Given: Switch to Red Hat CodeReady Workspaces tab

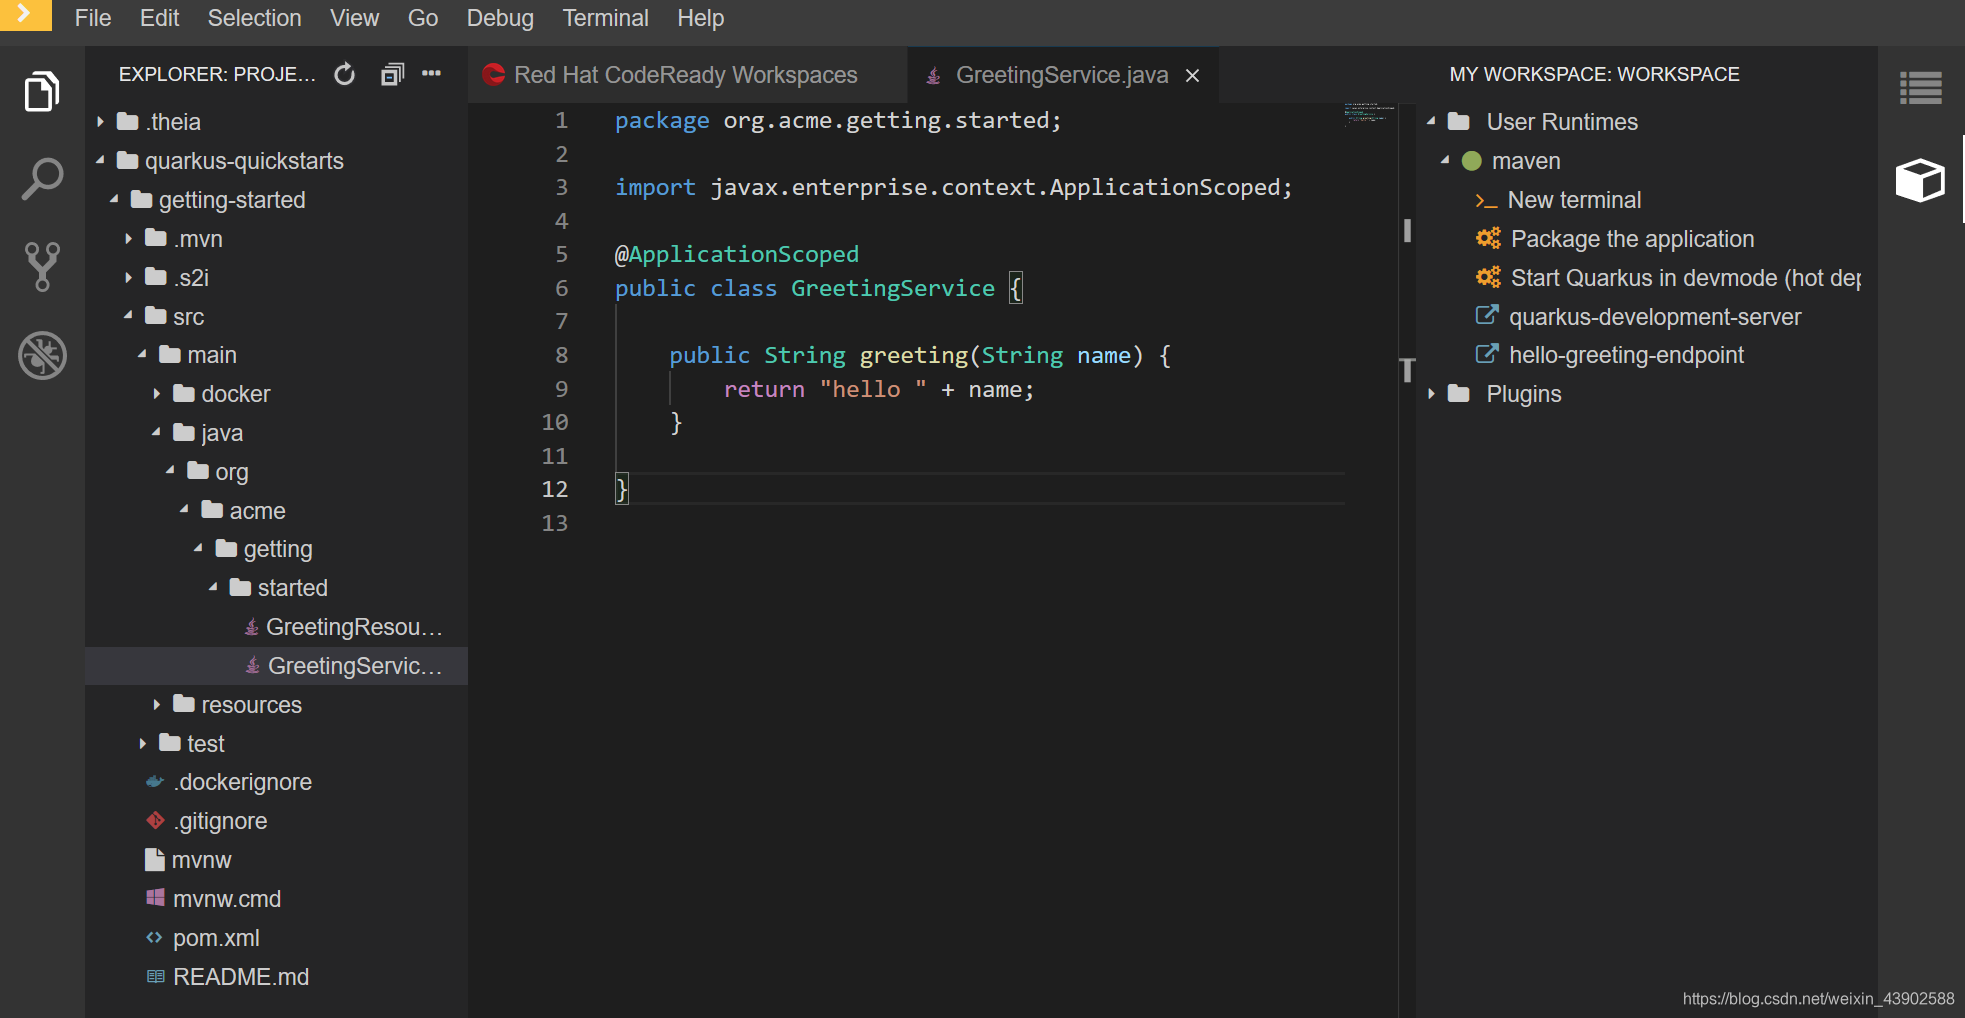Looking at the screenshot, I should [x=687, y=75].
